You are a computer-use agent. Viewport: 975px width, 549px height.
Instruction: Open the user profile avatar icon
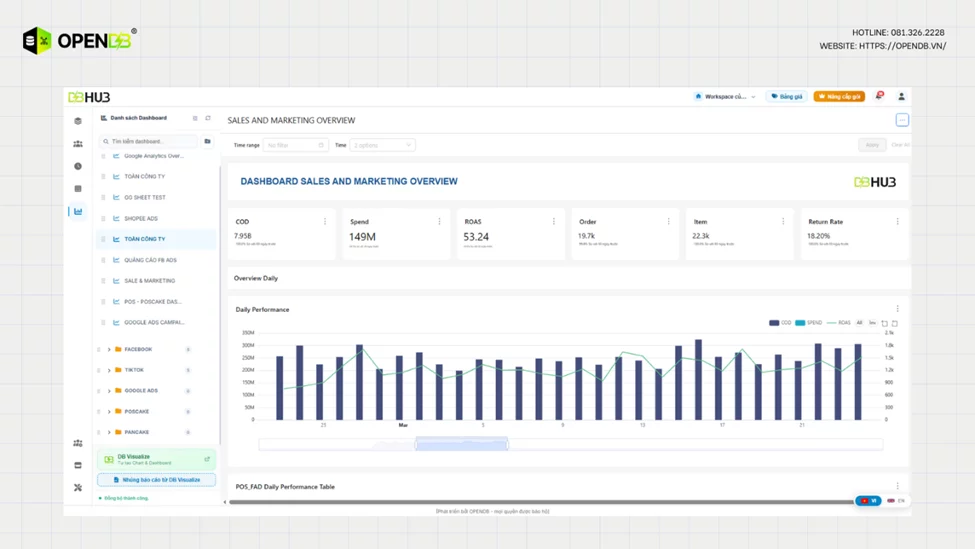click(x=901, y=96)
